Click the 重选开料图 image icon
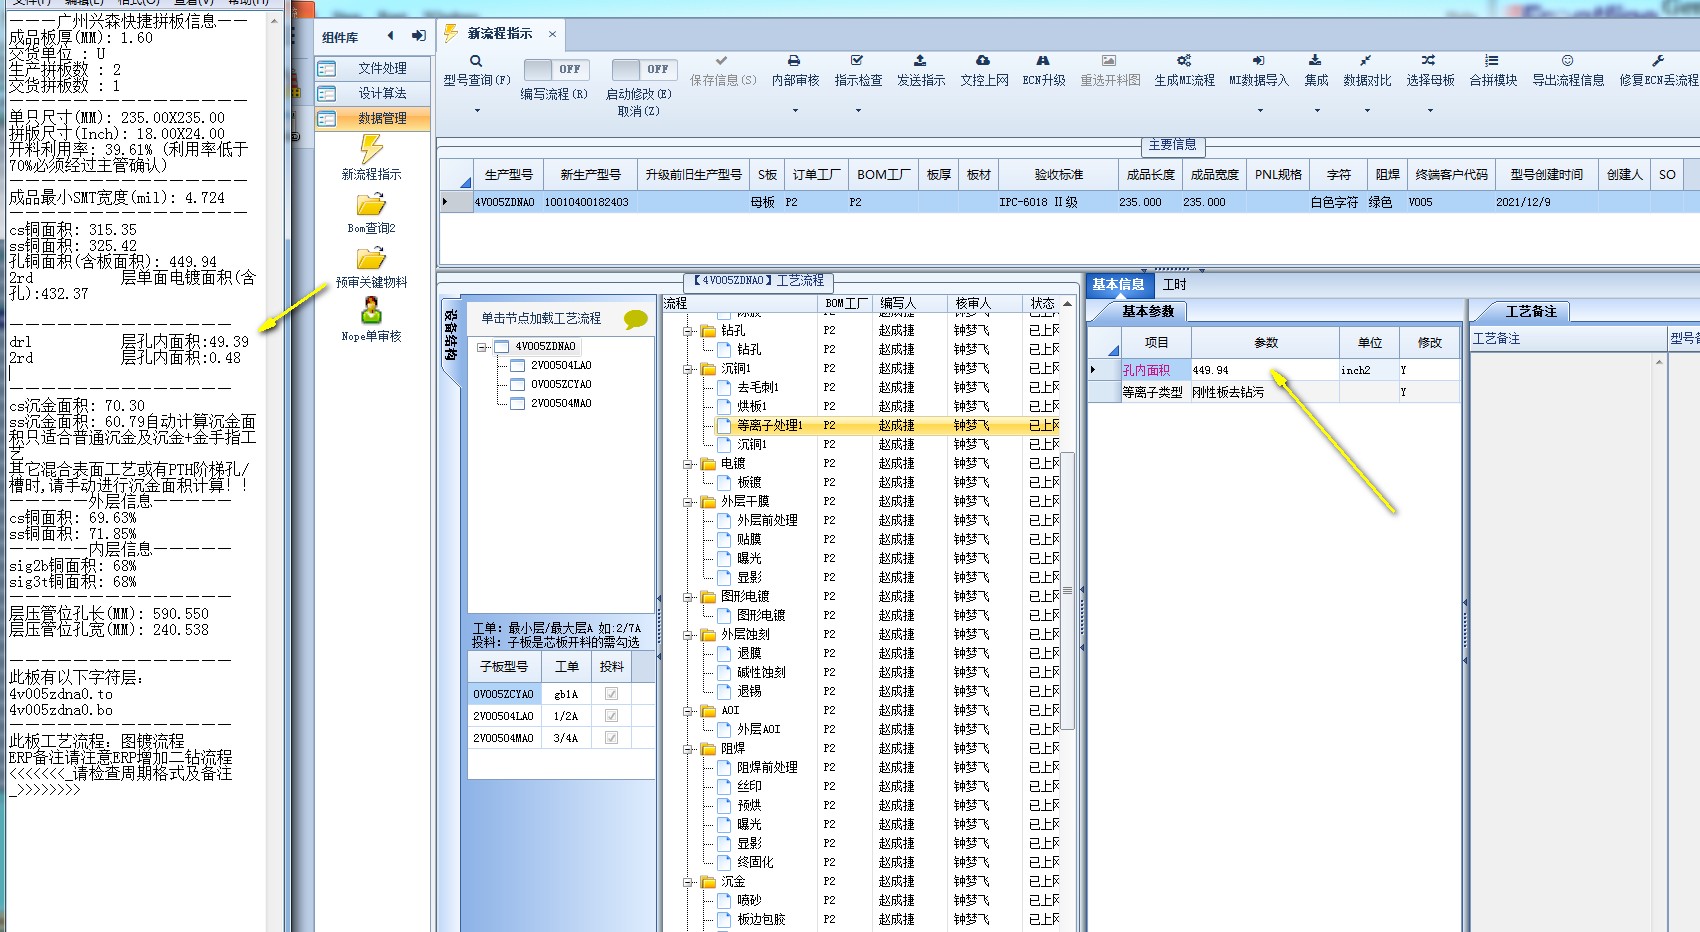The width and height of the screenshot is (1700, 932). (1109, 61)
